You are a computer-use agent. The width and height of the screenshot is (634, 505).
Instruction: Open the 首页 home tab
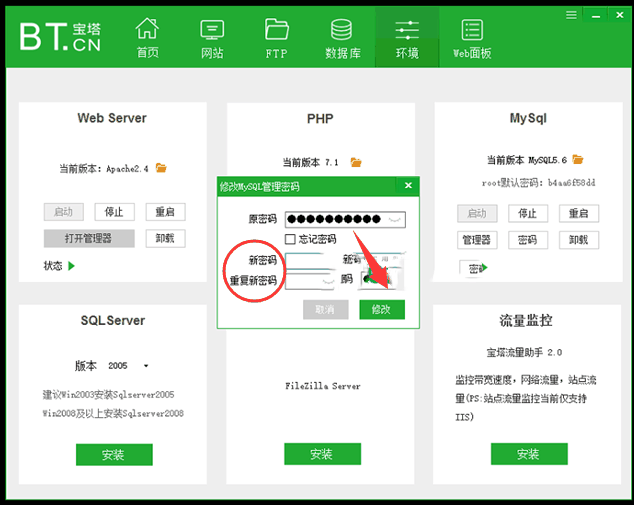[x=147, y=38]
